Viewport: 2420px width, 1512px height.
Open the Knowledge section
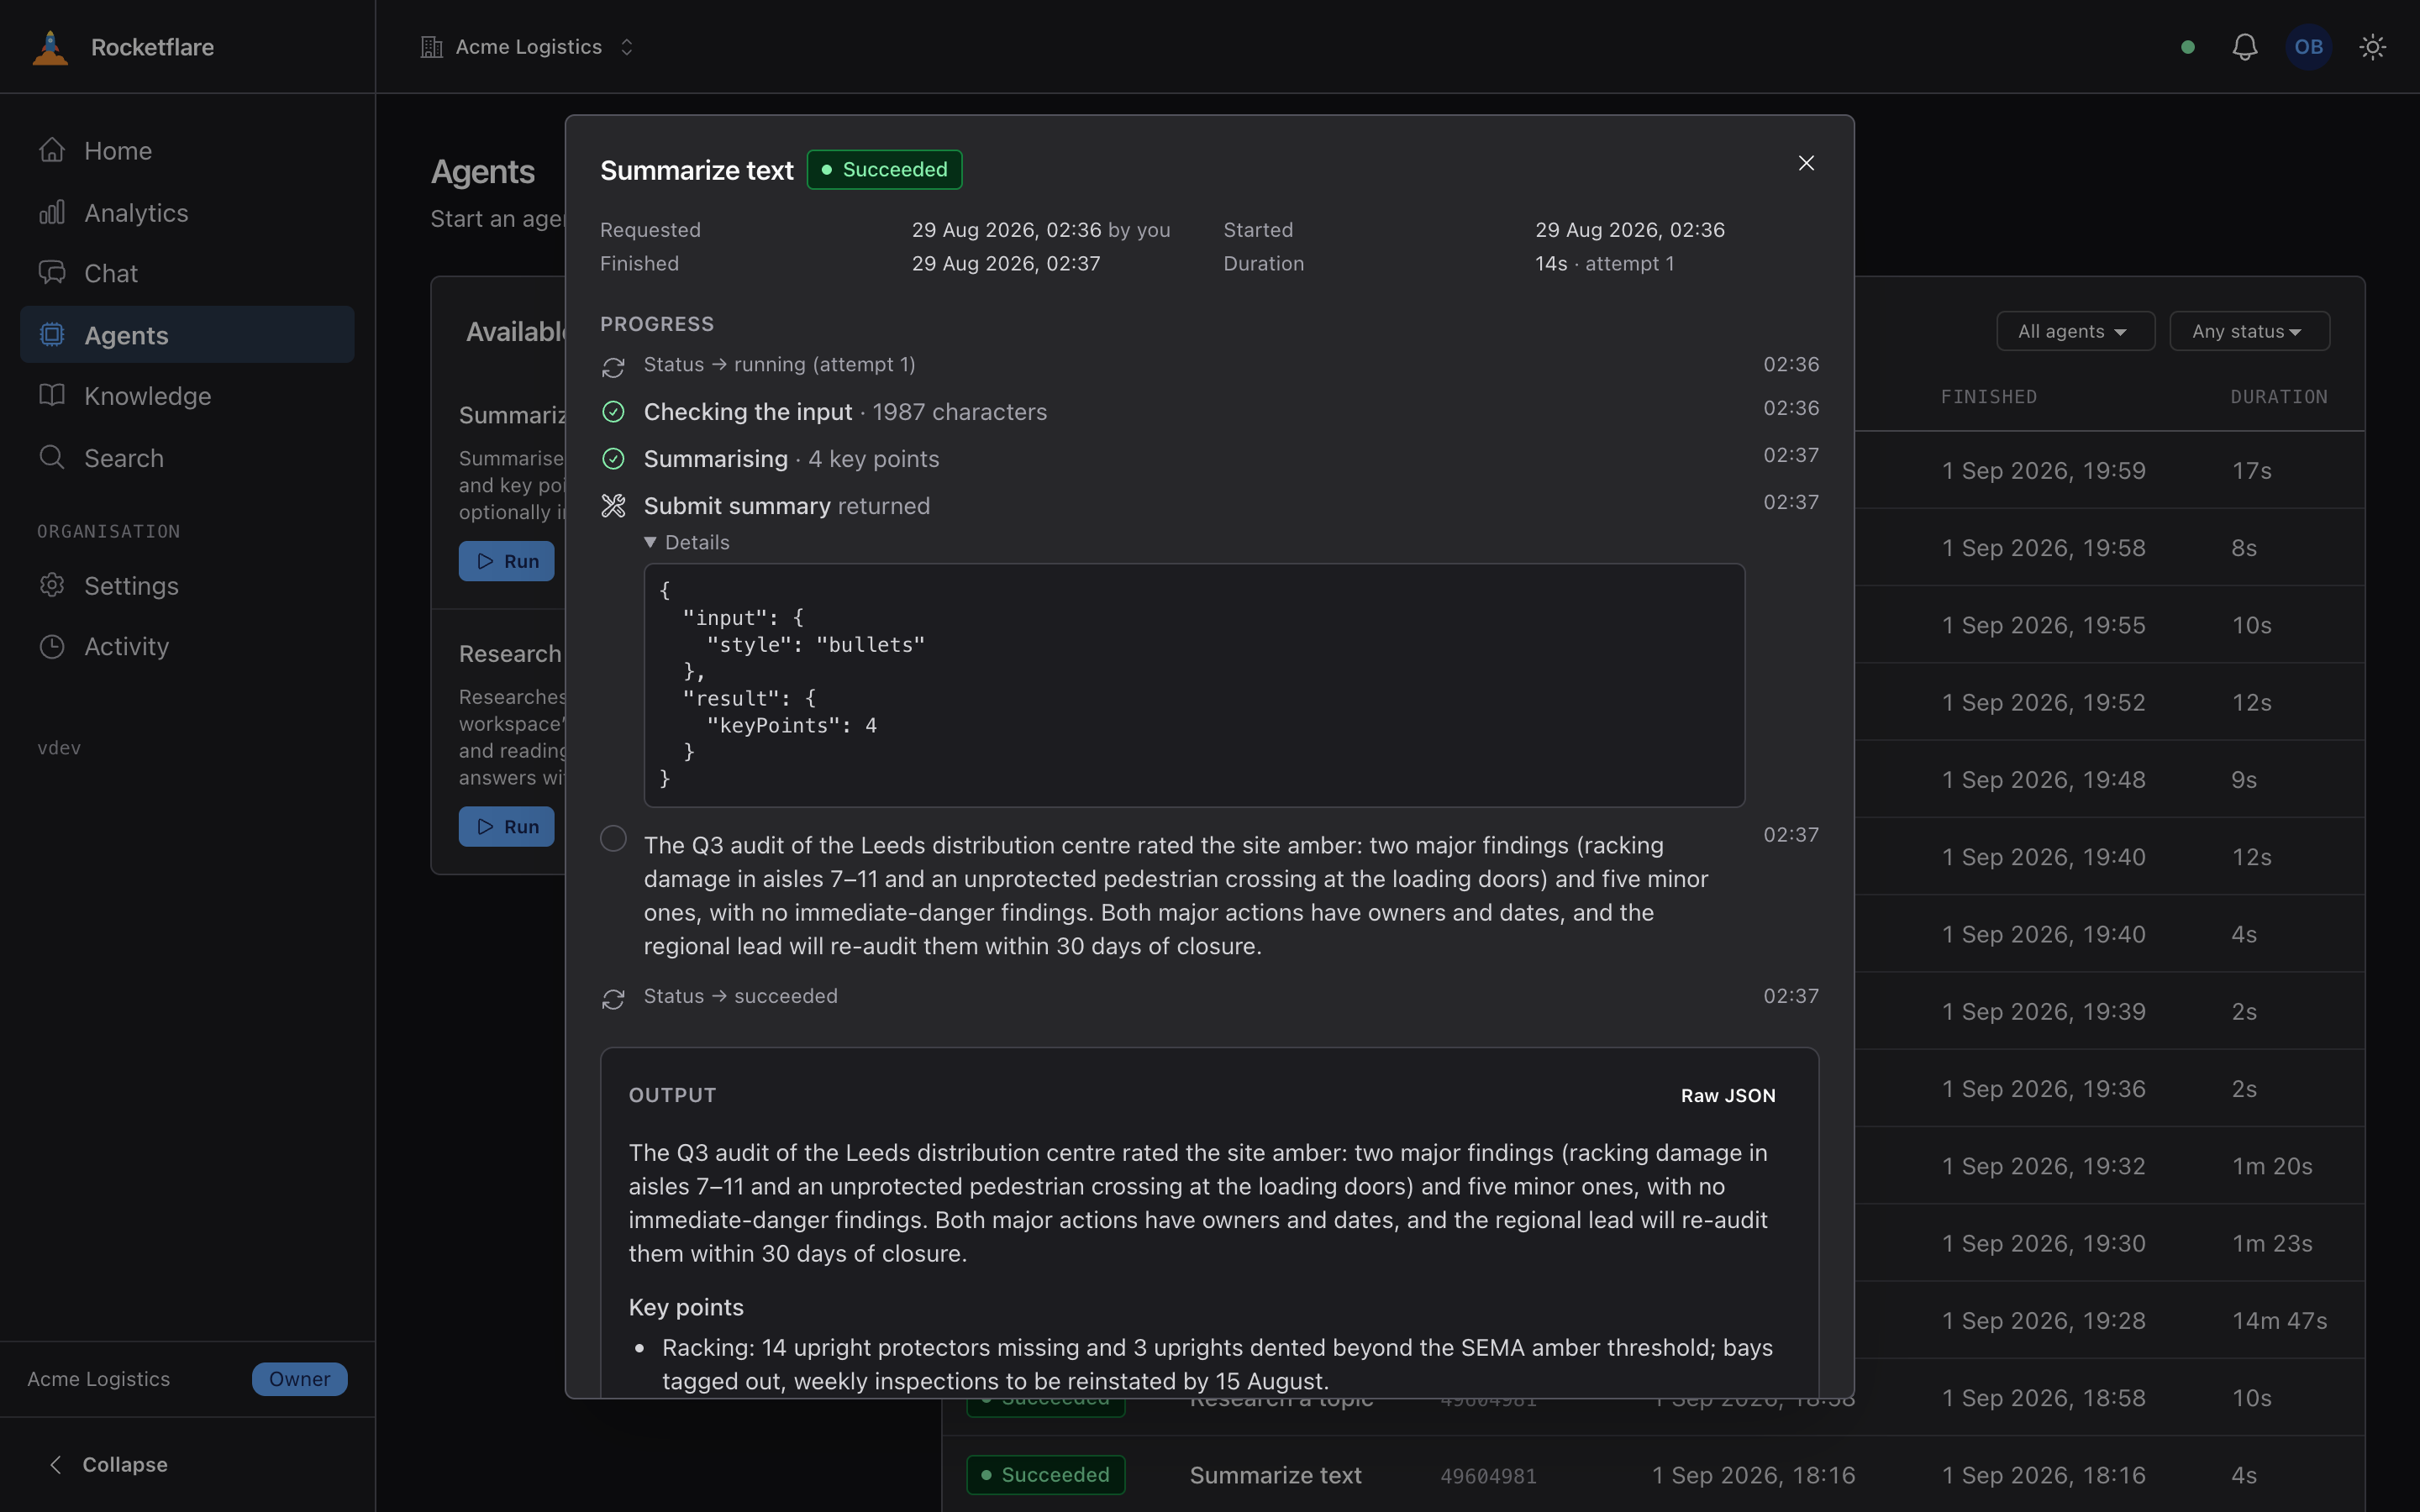(187, 395)
